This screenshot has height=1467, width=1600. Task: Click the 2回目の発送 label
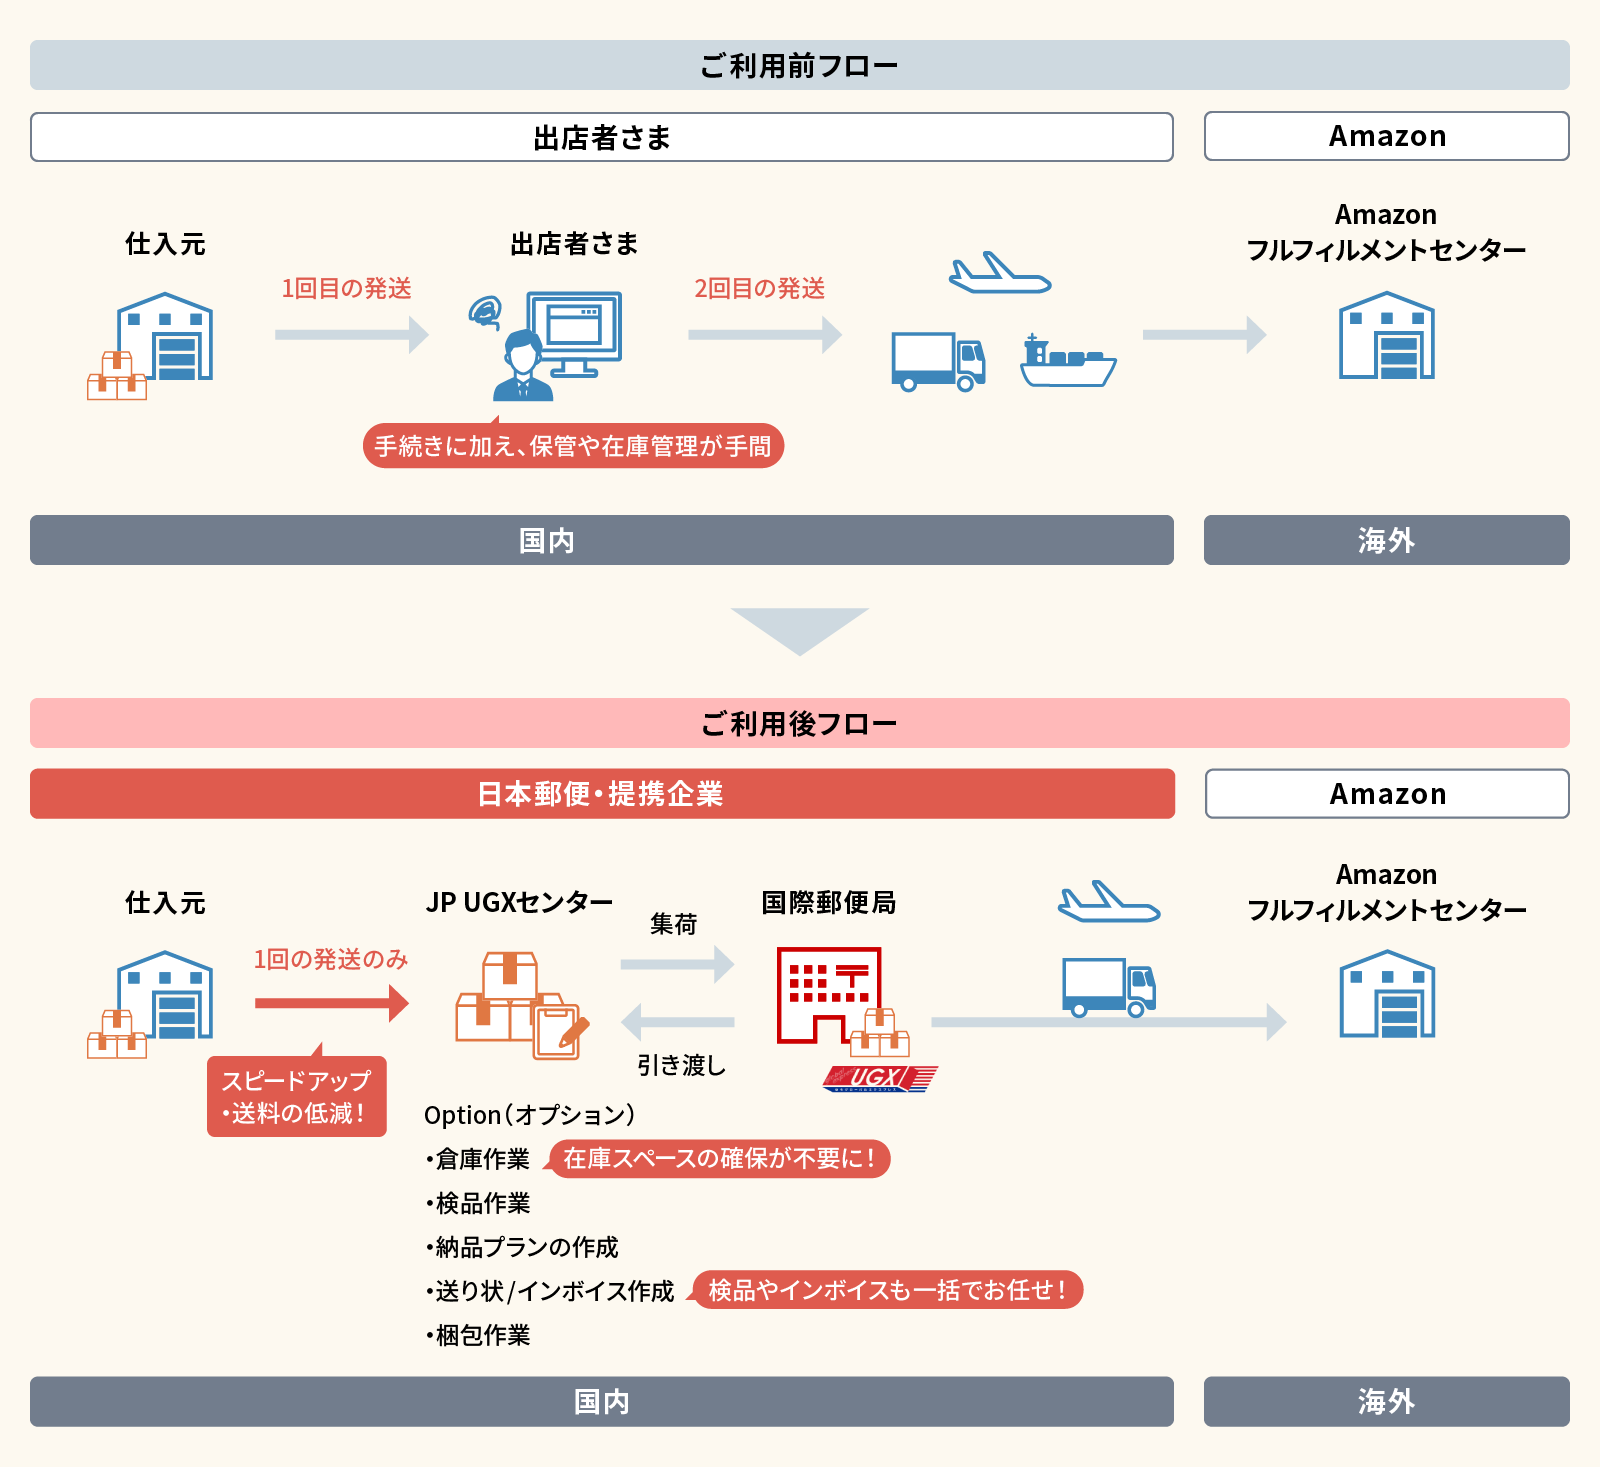point(760,288)
